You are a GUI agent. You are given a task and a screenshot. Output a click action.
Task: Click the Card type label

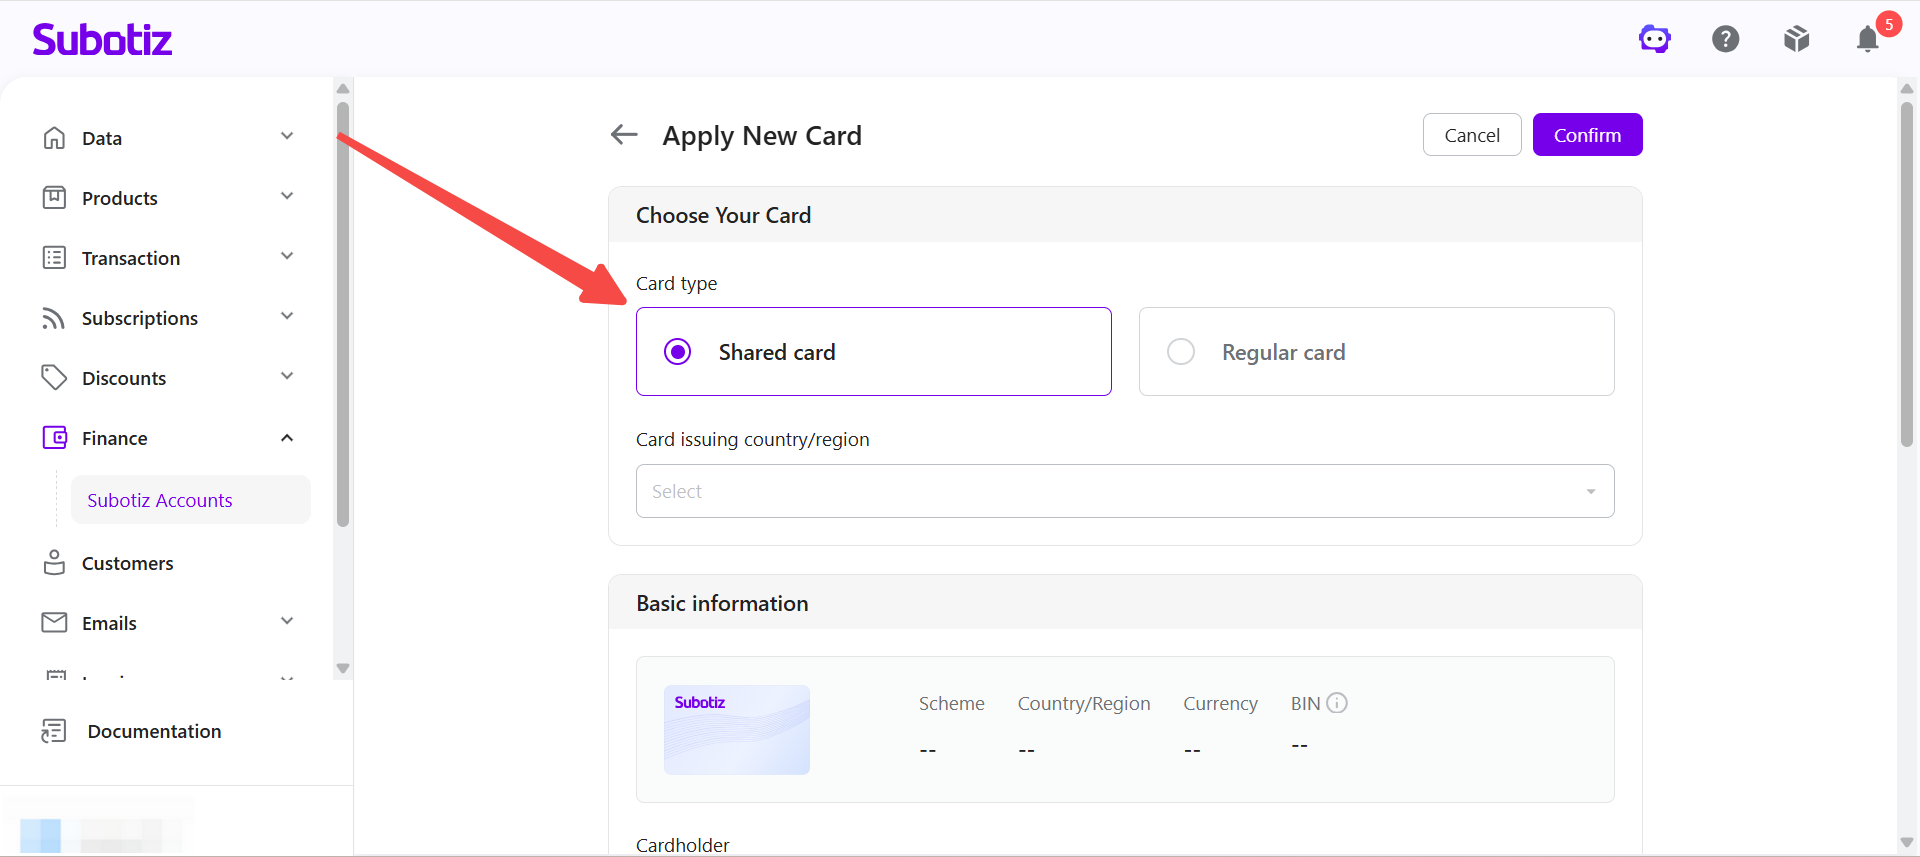pos(677,284)
